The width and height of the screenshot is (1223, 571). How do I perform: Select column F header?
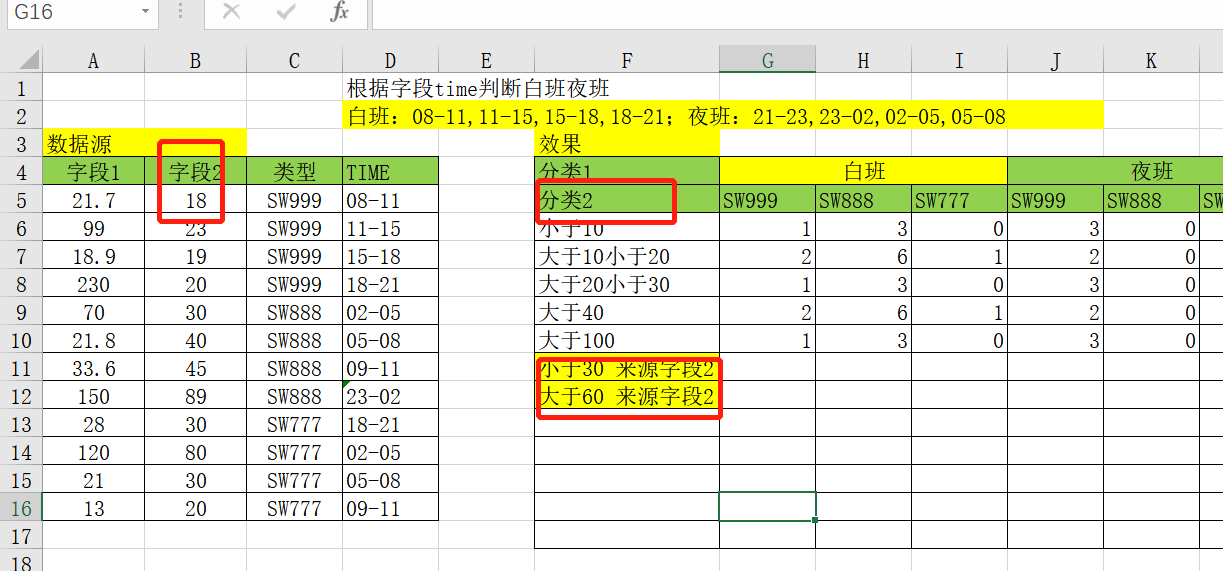click(626, 61)
